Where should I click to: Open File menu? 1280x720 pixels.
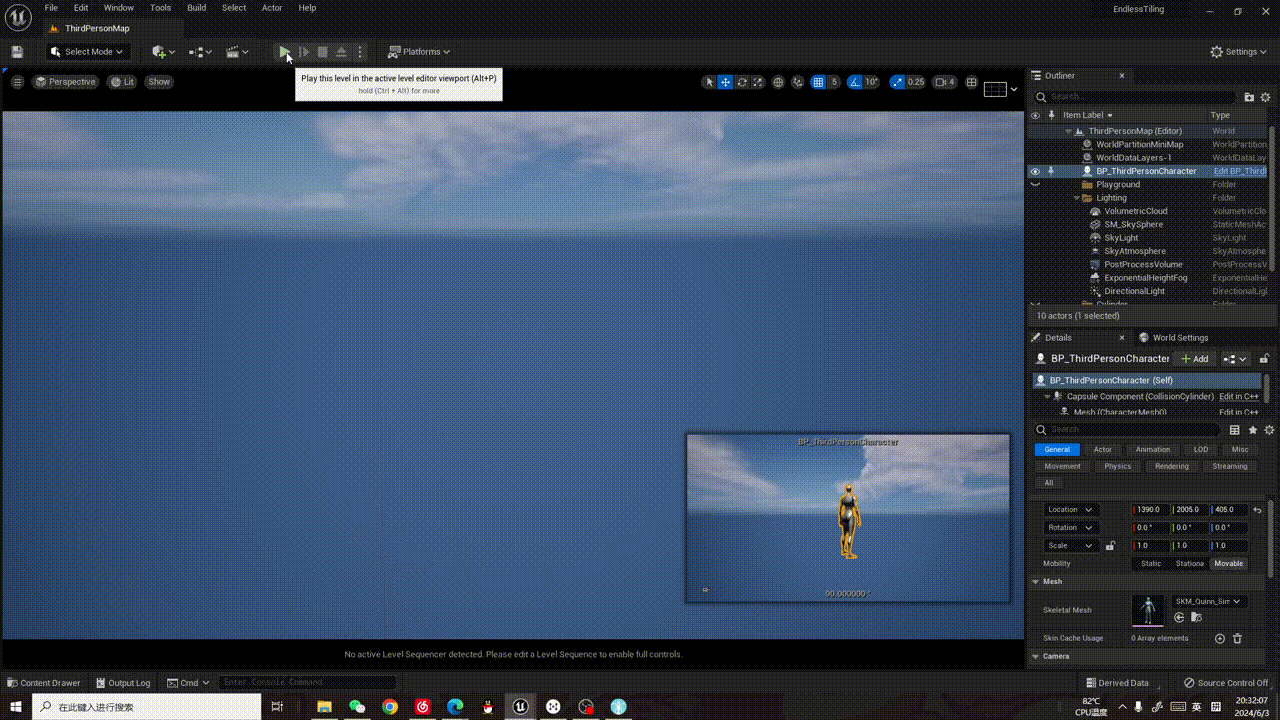[51, 8]
